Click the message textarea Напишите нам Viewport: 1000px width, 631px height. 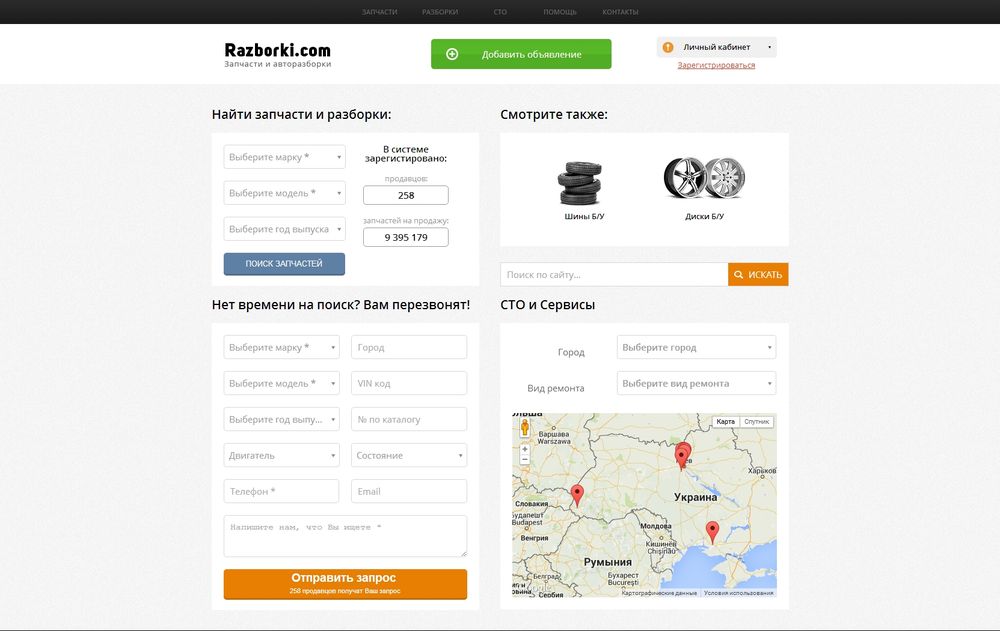click(x=345, y=536)
